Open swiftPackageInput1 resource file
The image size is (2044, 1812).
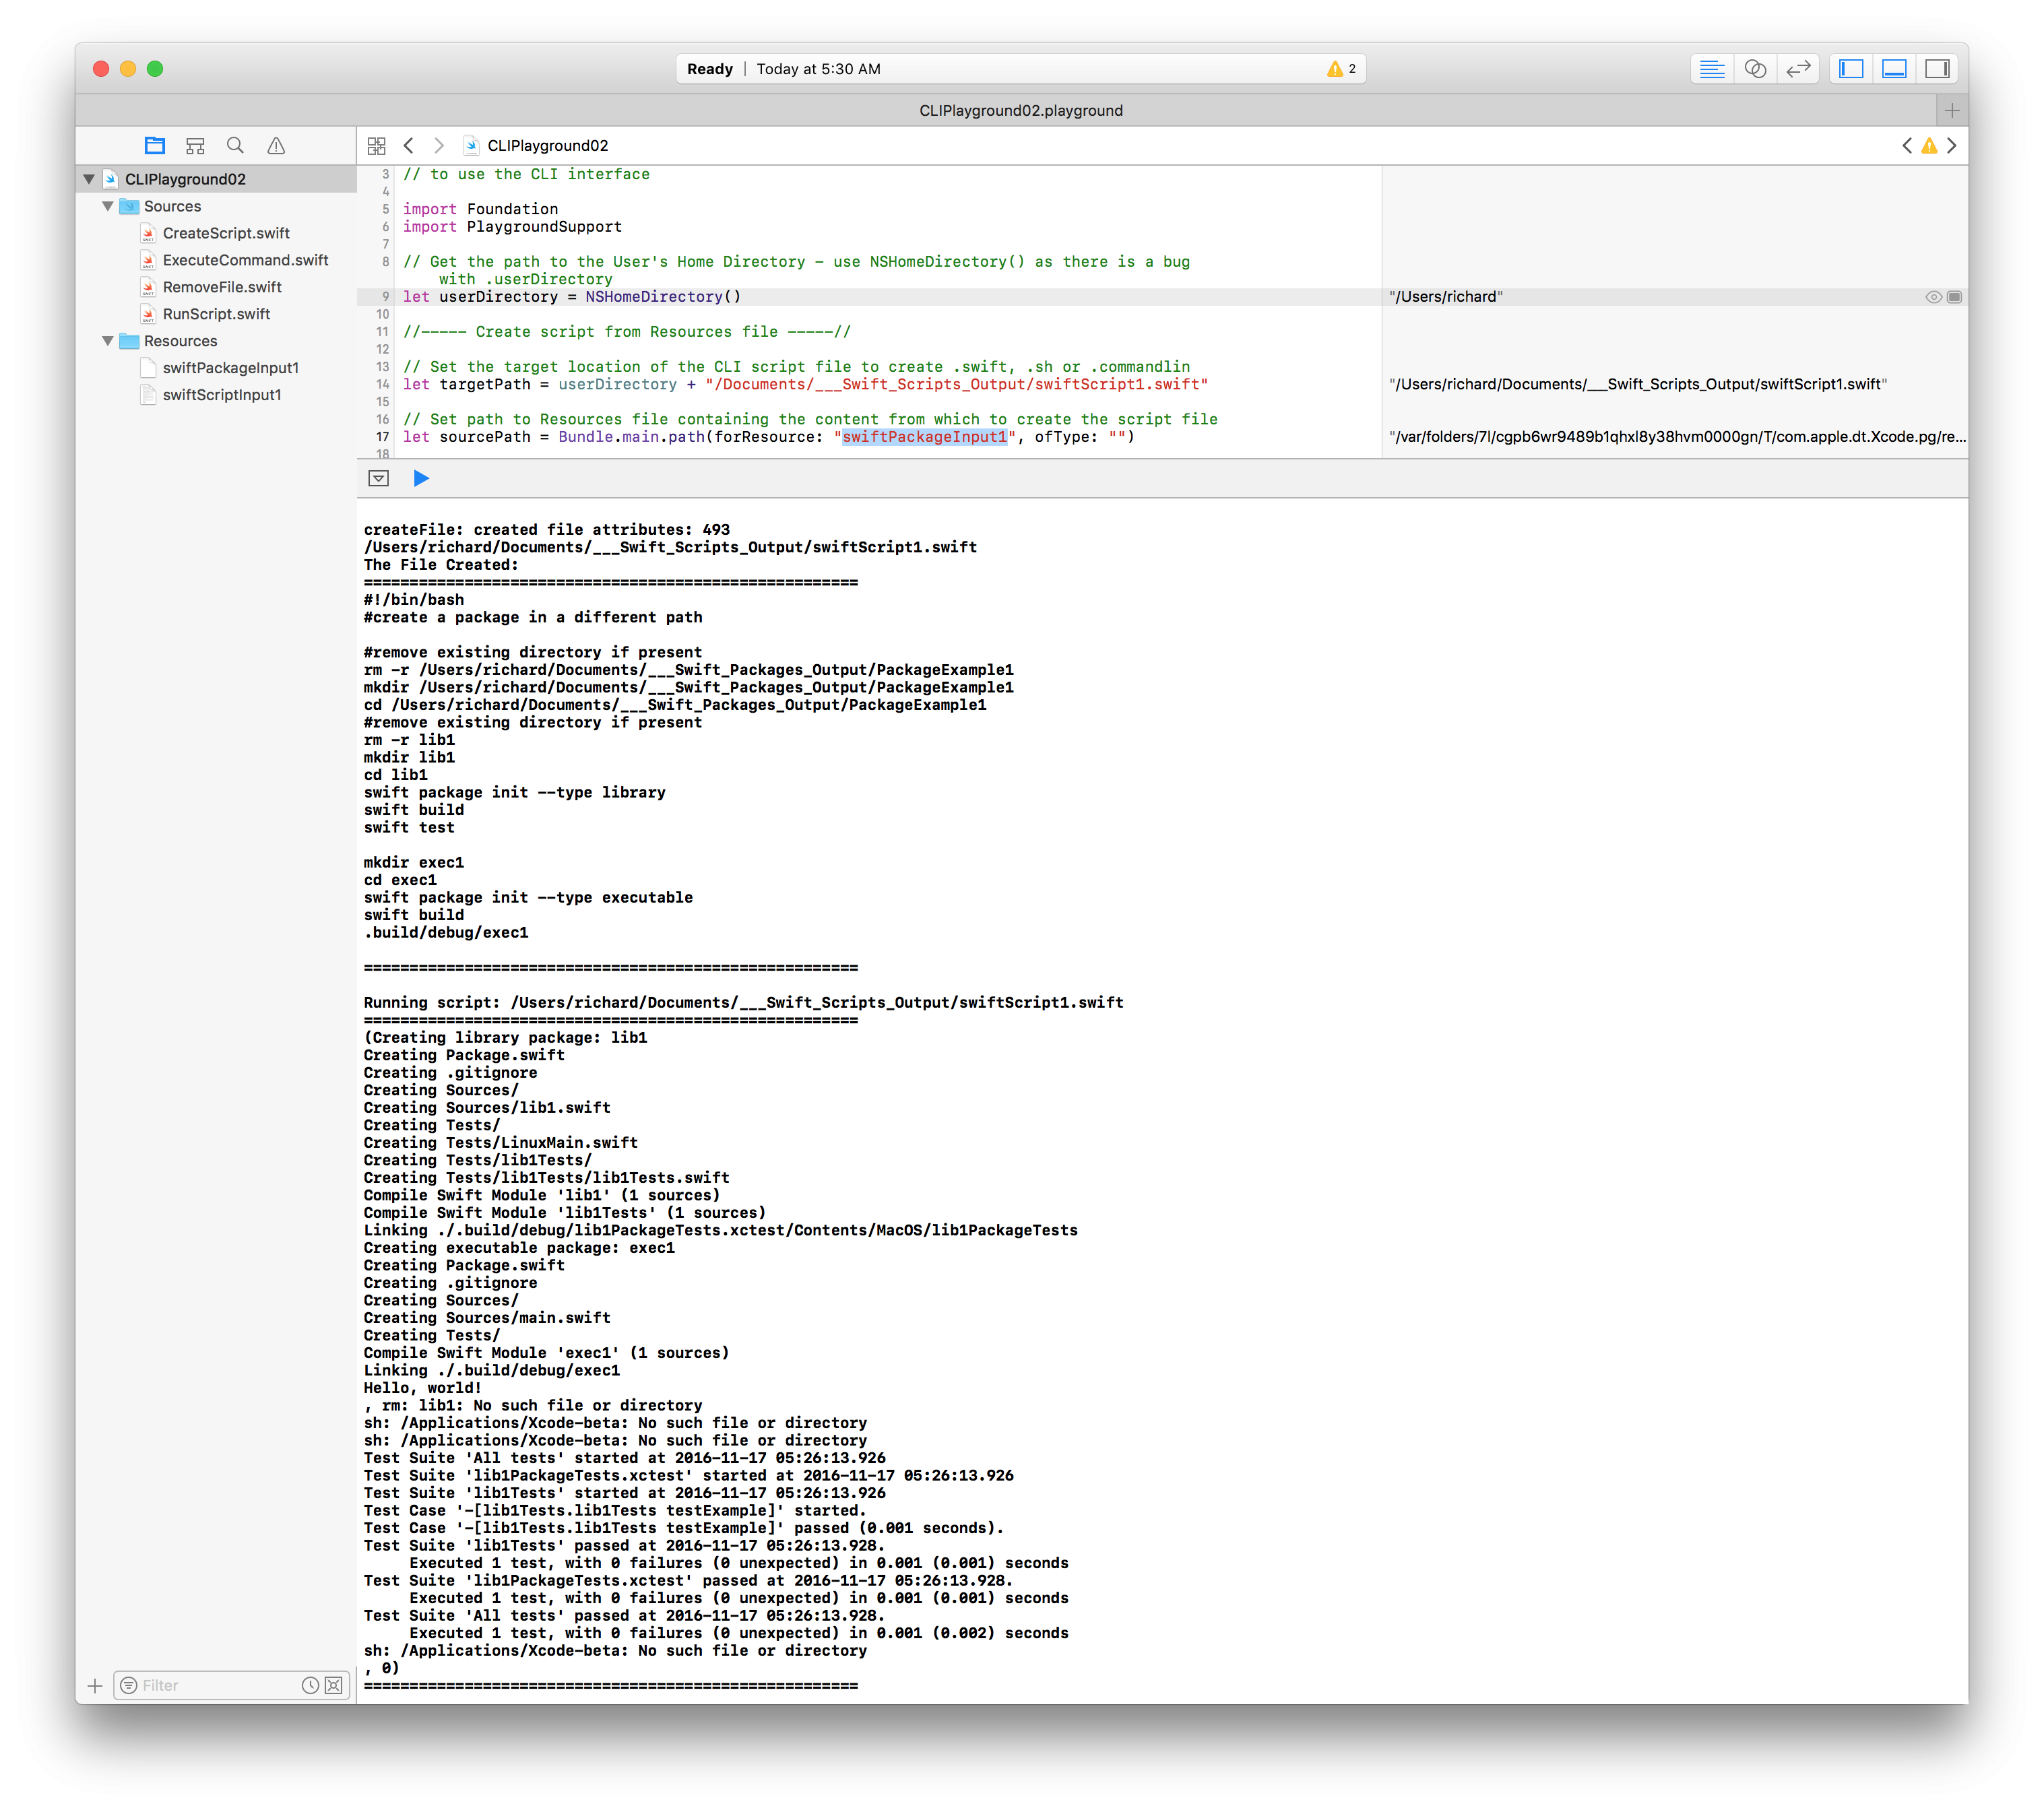coord(230,369)
